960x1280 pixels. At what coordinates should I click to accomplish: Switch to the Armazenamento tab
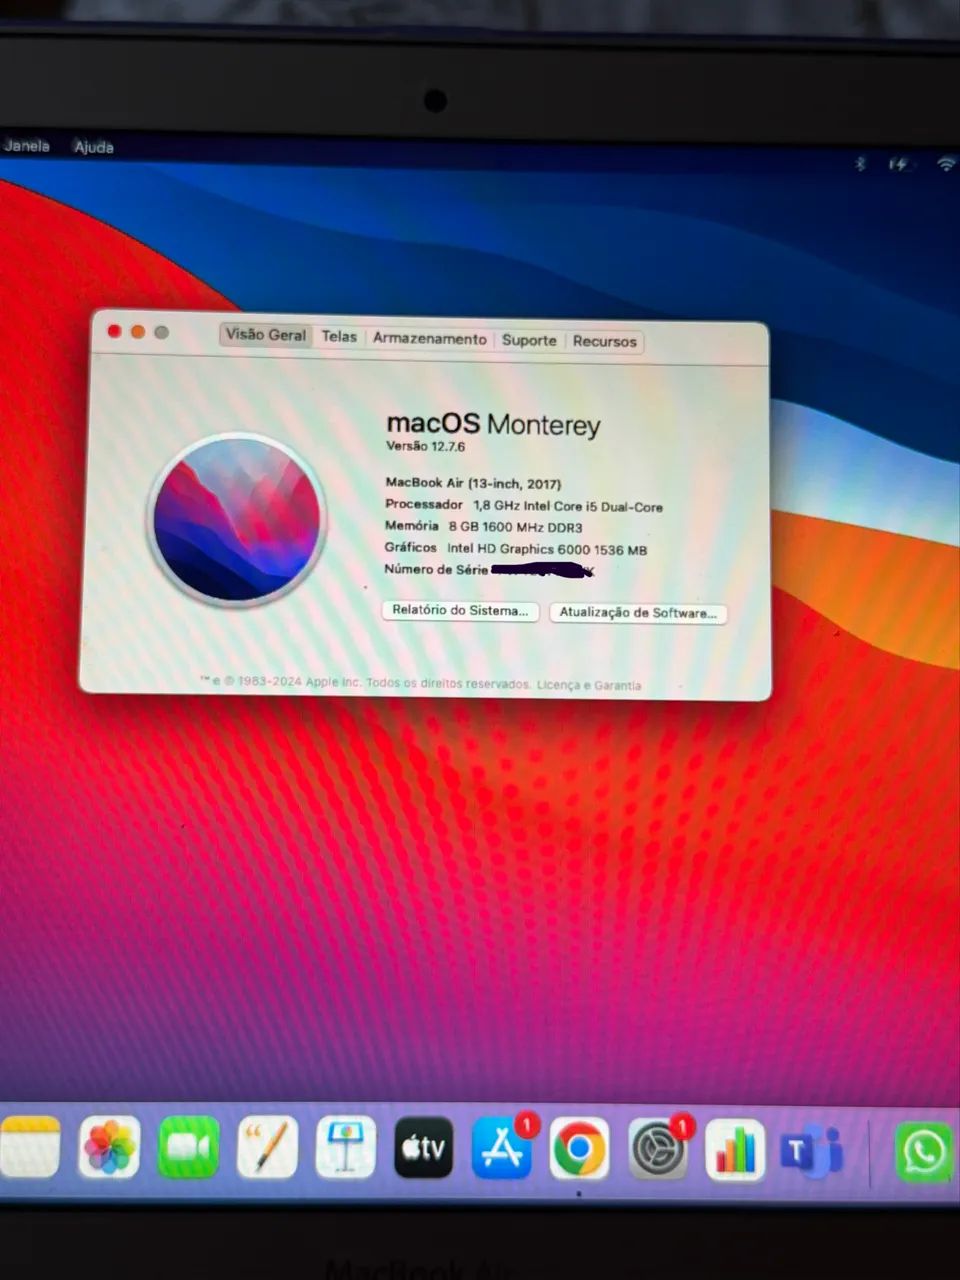(x=430, y=339)
